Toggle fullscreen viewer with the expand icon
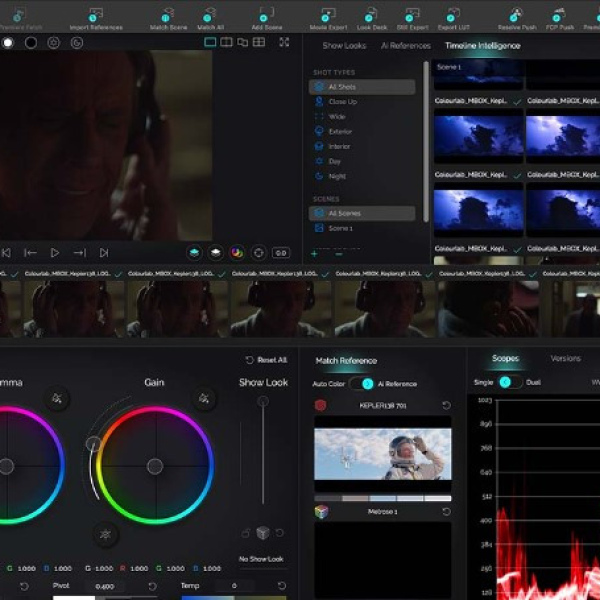The image size is (600, 600). pos(284,43)
